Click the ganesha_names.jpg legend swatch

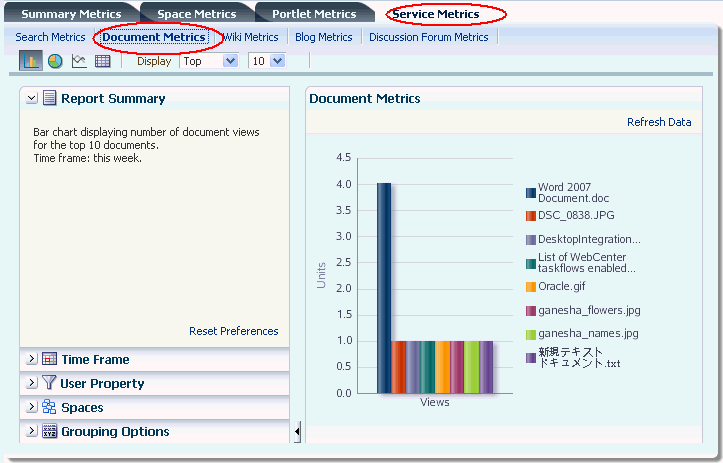tap(531, 334)
